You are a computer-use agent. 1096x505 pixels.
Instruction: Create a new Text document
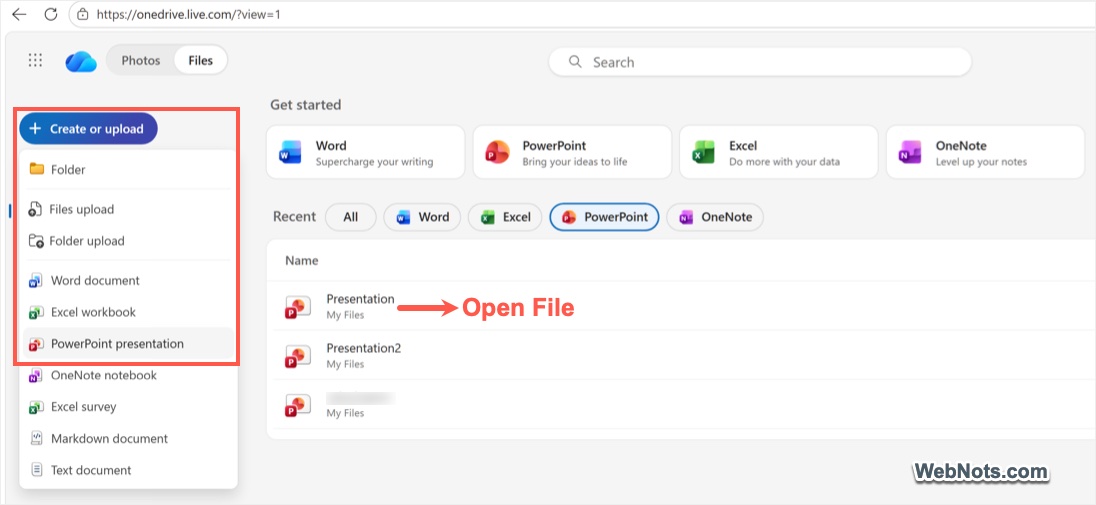tap(129, 470)
